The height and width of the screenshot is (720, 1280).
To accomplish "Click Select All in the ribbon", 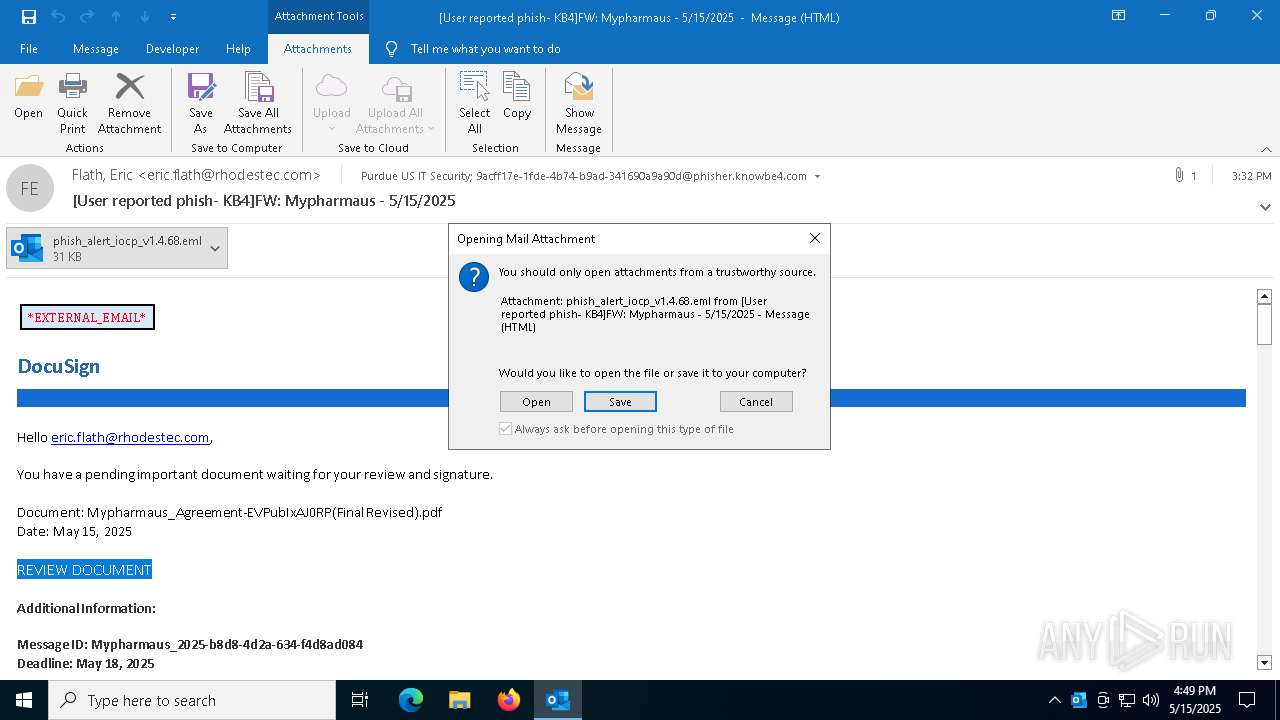I will [475, 104].
